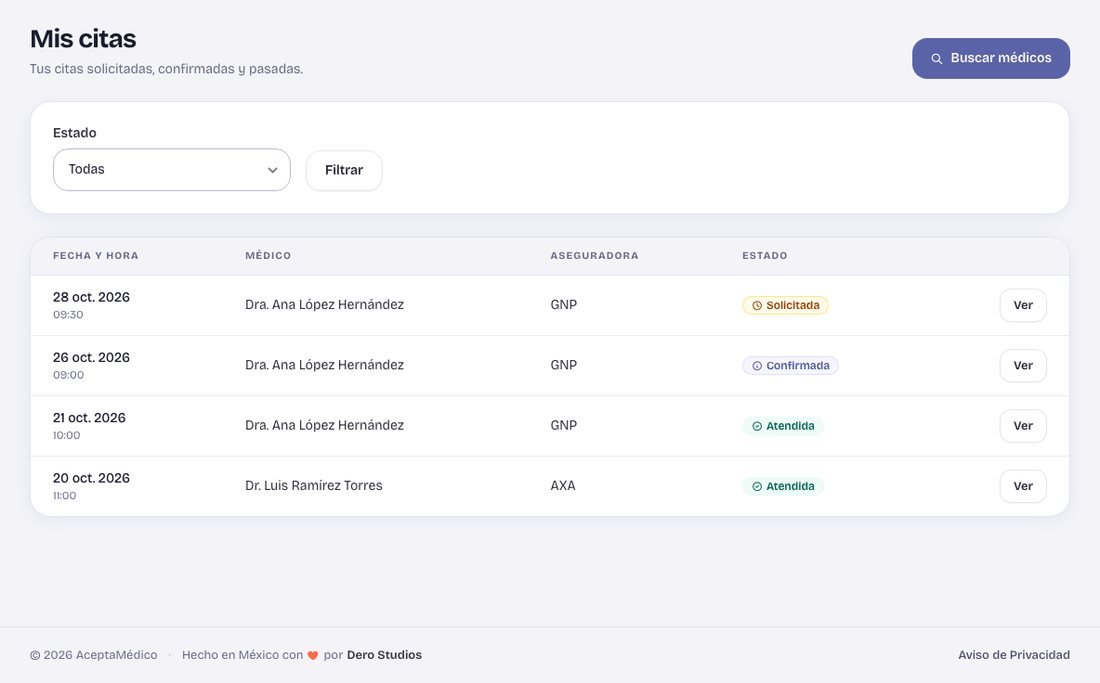This screenshot has width=1100, height=683.
Task: View the 26 oct. 2026 appointment
Action: (x=1023, y=365)
